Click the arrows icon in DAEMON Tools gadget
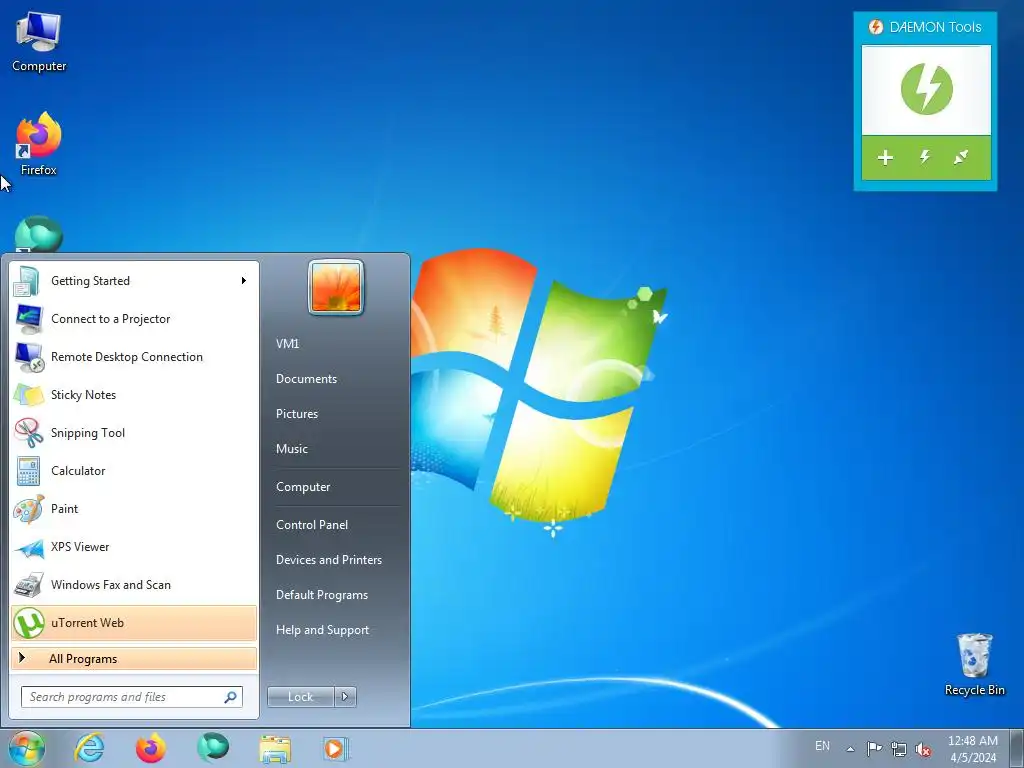The image size is (1024, 768). (961, 157)
